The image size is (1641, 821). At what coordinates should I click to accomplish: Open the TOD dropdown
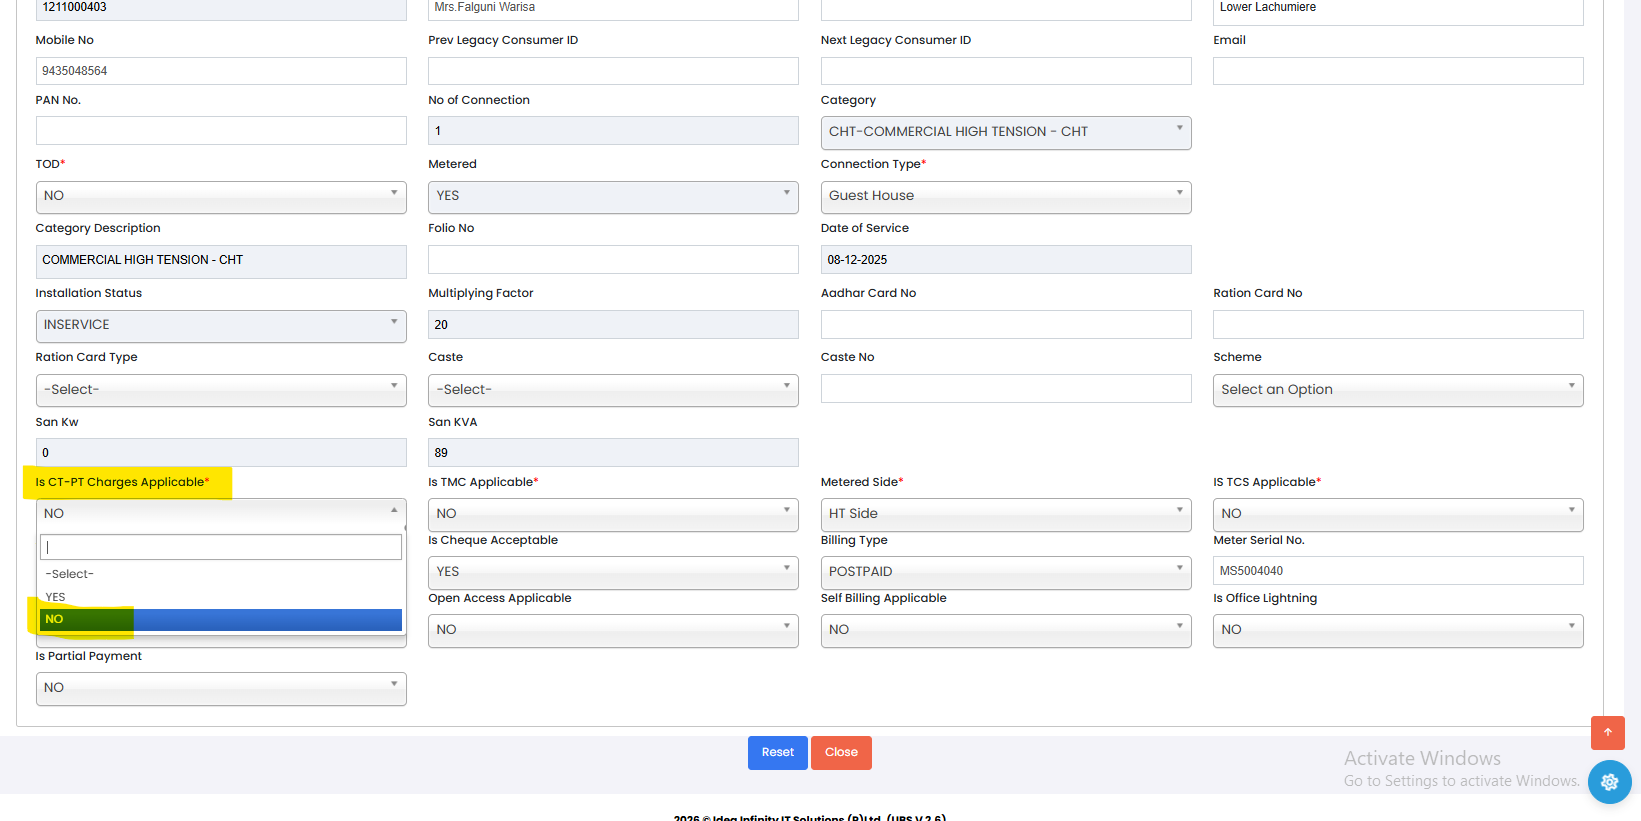click(x=220, y=196)
